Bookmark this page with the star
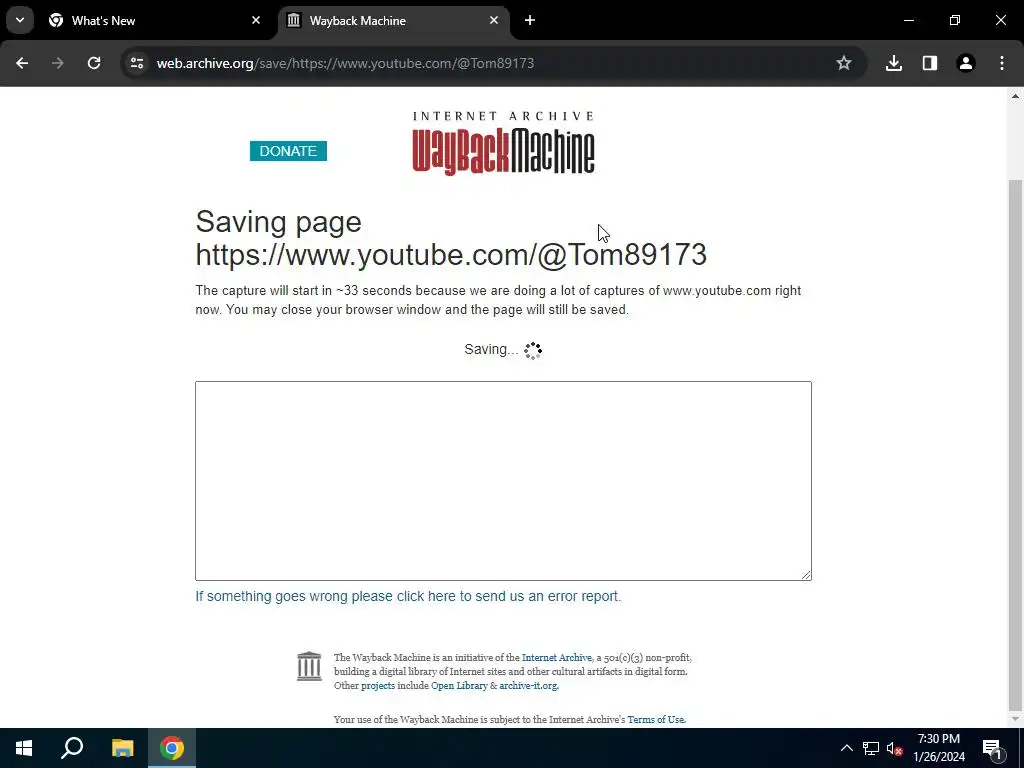Image resolution: width=1024 pixels, height=768 pixels. (x=844, y=63)
